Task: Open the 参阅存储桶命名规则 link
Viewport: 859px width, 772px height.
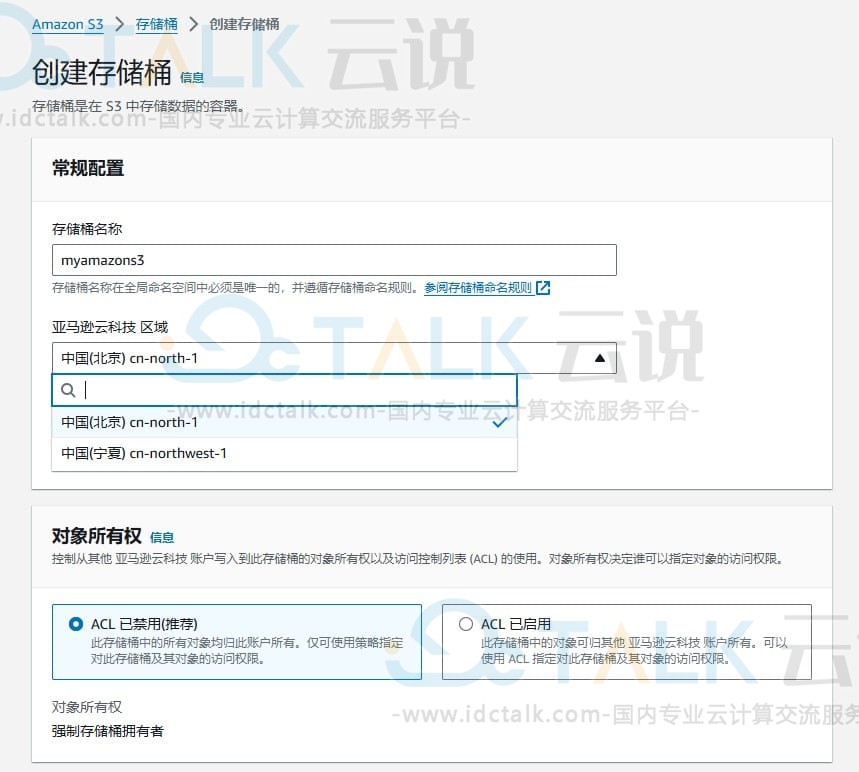Action: [478, 288]
